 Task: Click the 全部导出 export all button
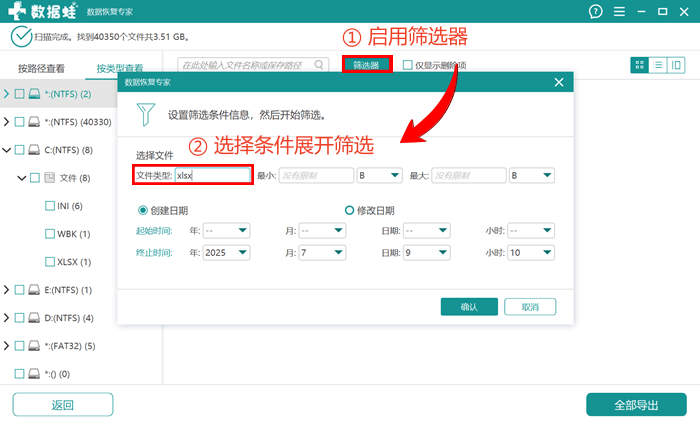click(x=636, y=405)
